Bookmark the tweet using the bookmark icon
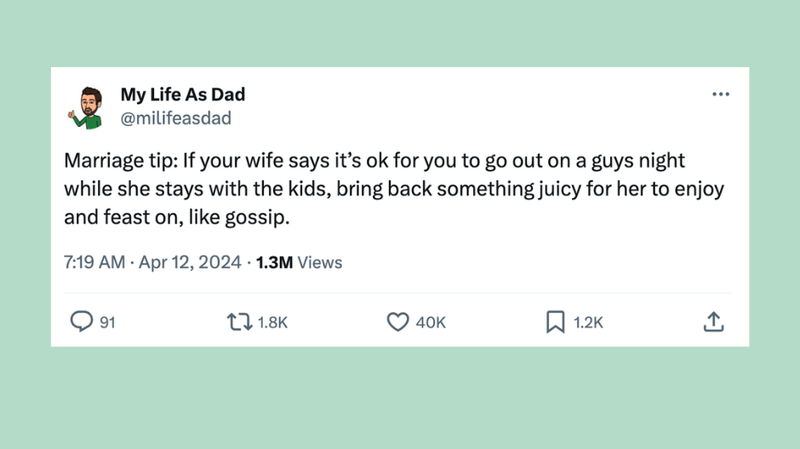 555,322
